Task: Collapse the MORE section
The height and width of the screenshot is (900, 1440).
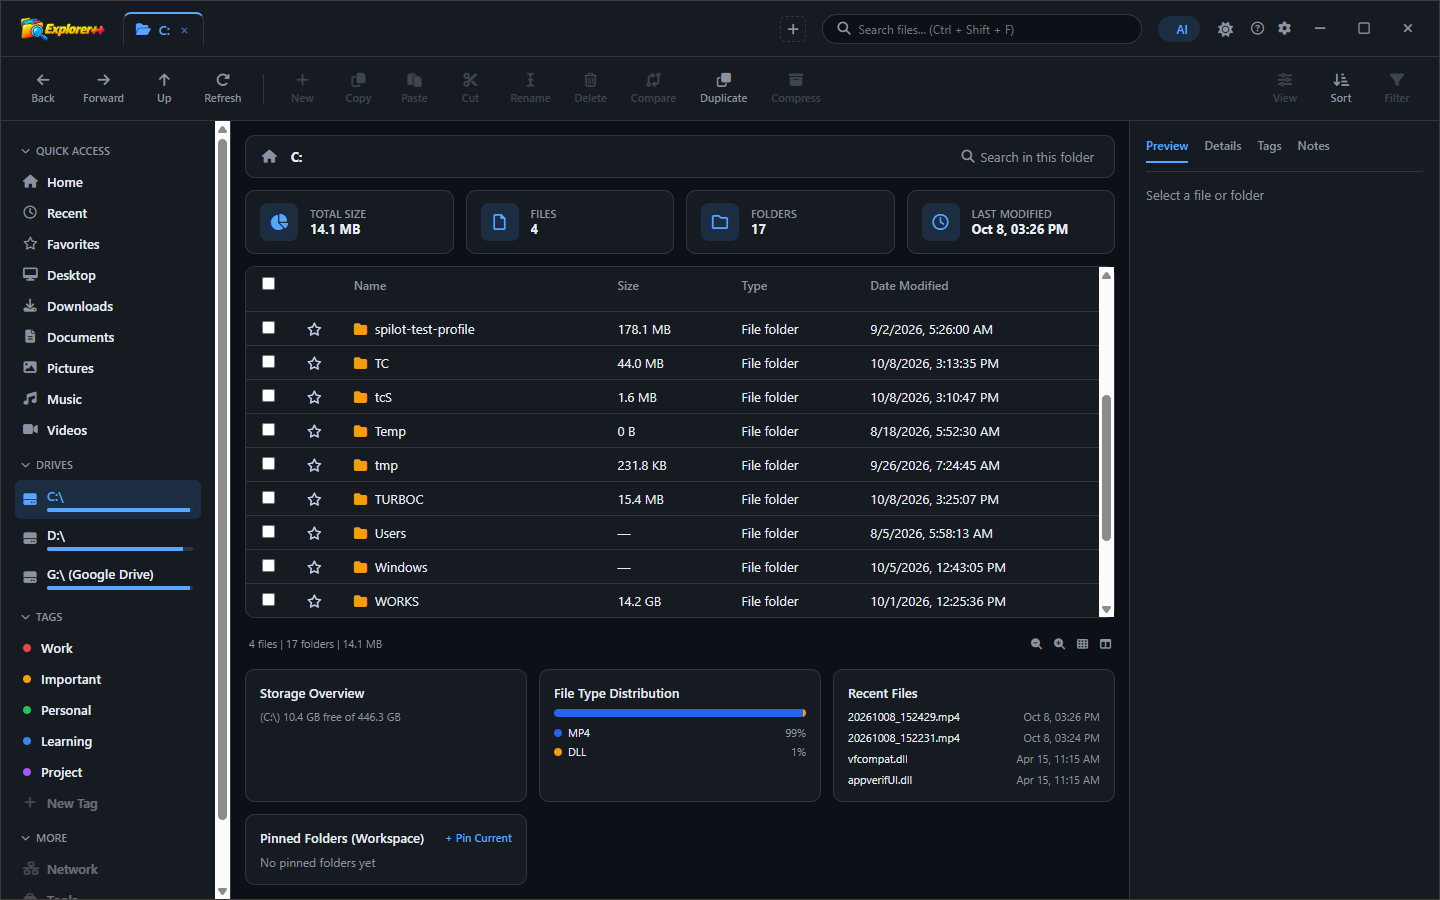Action: (x=44, y=838)
